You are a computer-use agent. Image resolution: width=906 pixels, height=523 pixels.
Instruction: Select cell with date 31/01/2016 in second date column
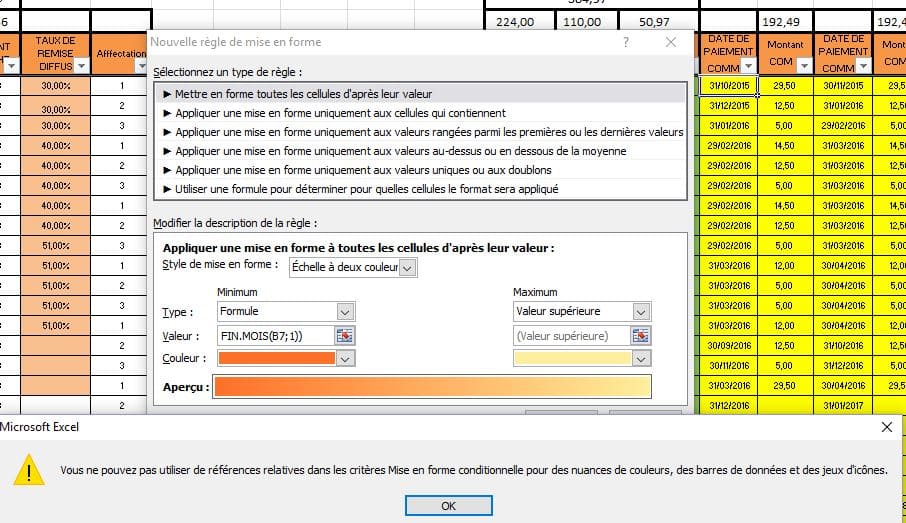tap(843, 106)
